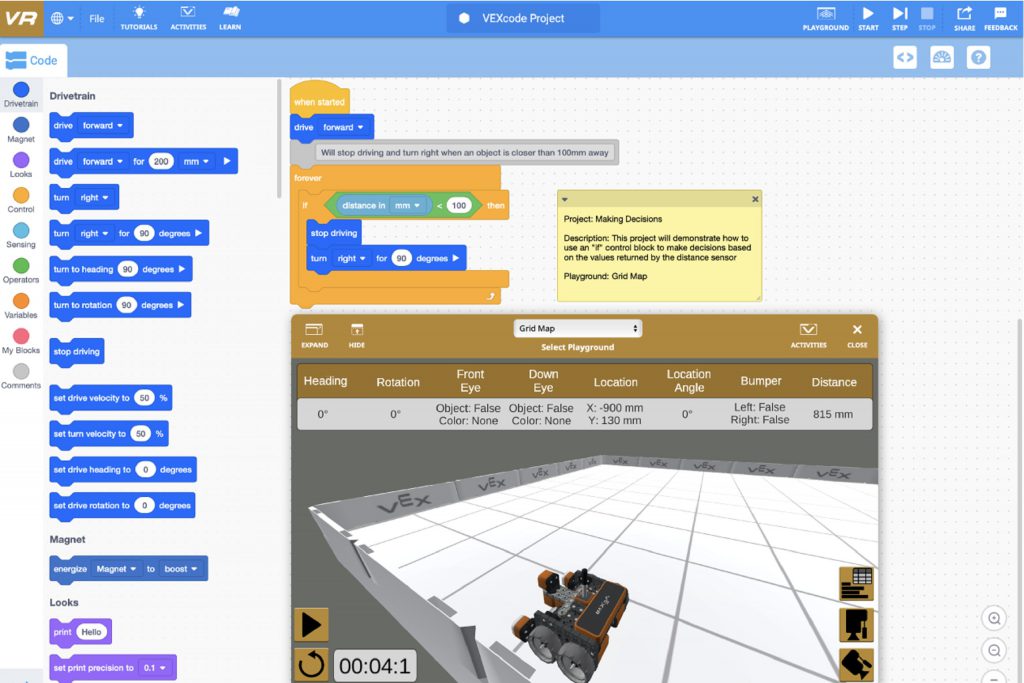
Task: Open the Playground window icon
Action: coord(825,18)
